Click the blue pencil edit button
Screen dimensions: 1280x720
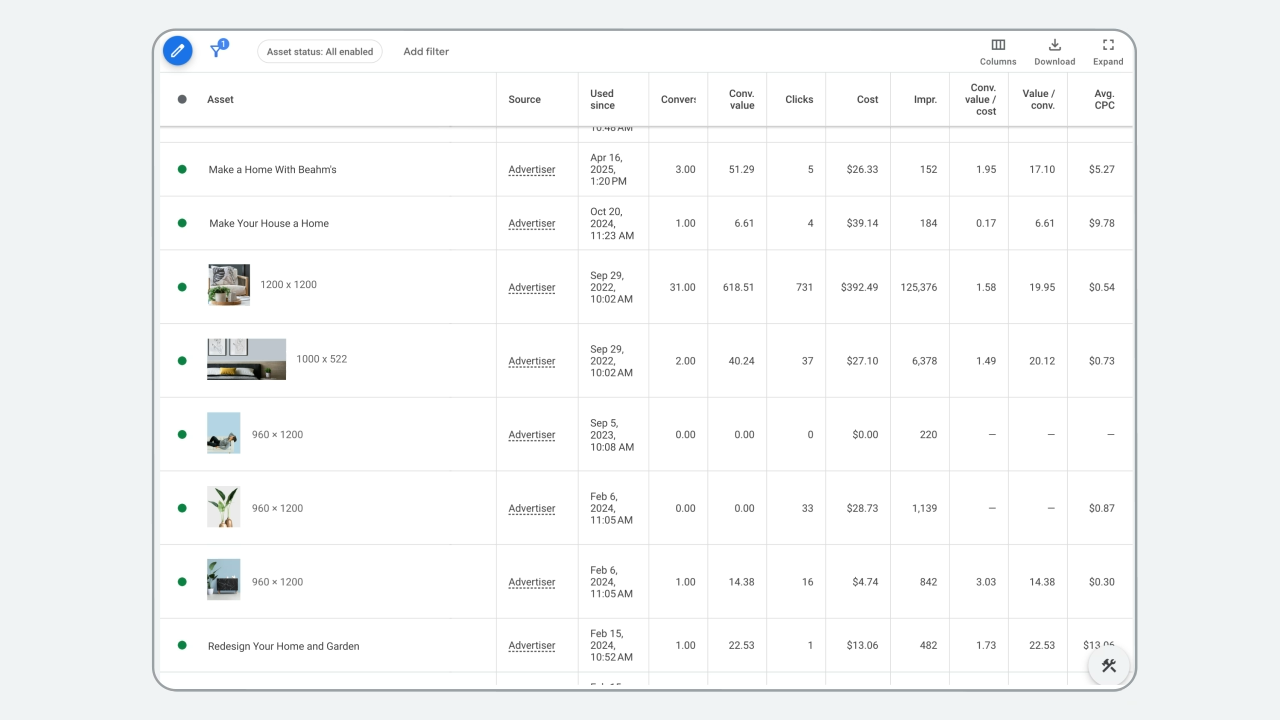[178, 50]
